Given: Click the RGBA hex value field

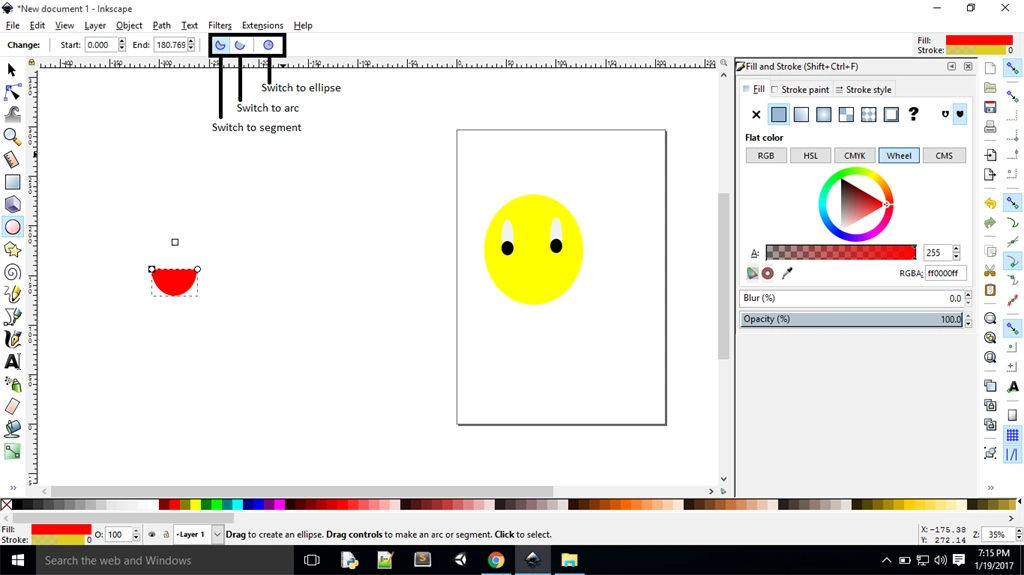Looking at the screenshot, I should pyautogui.click(x=945, y=273).
